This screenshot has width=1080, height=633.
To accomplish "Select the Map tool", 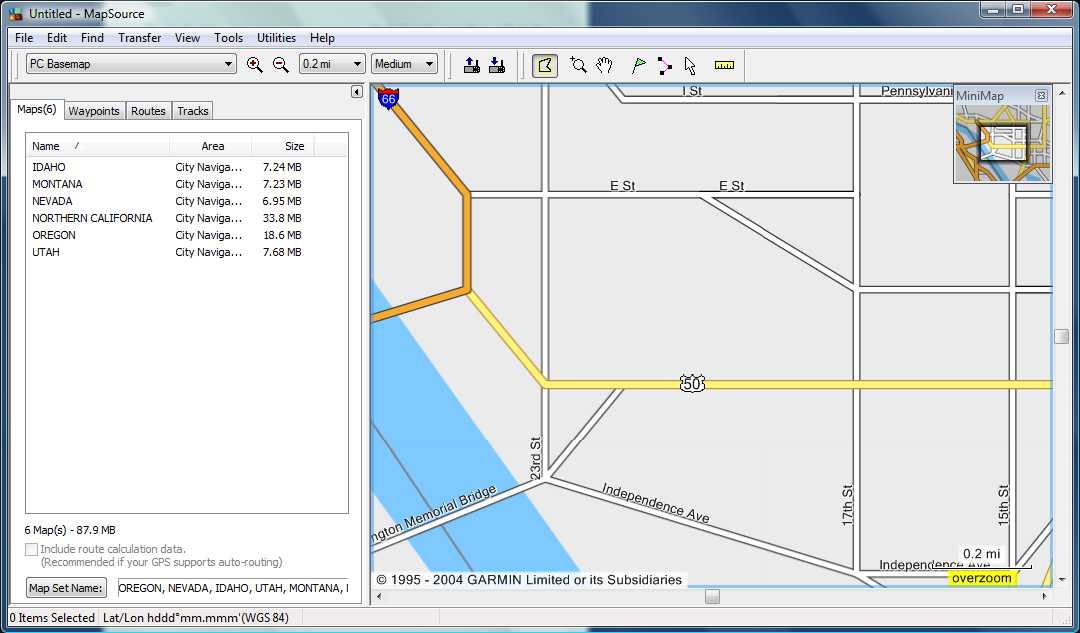I will pos(545,65).
